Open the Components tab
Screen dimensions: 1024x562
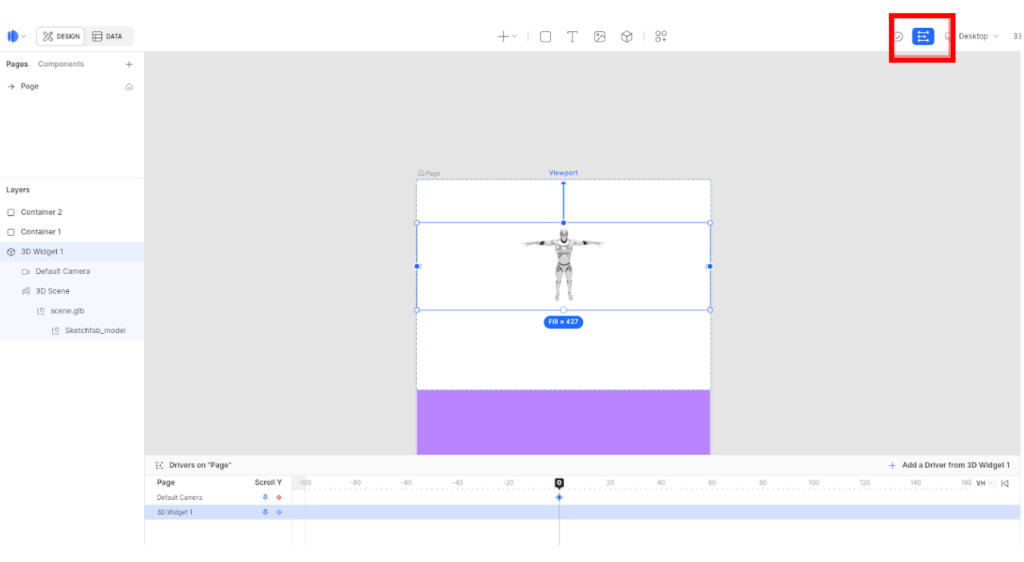pos(61,64)
